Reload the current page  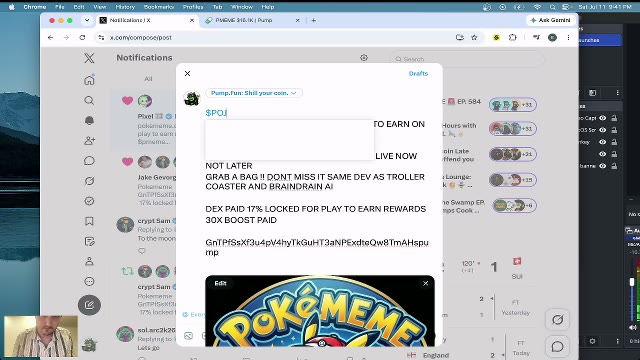tap(82, 38)
